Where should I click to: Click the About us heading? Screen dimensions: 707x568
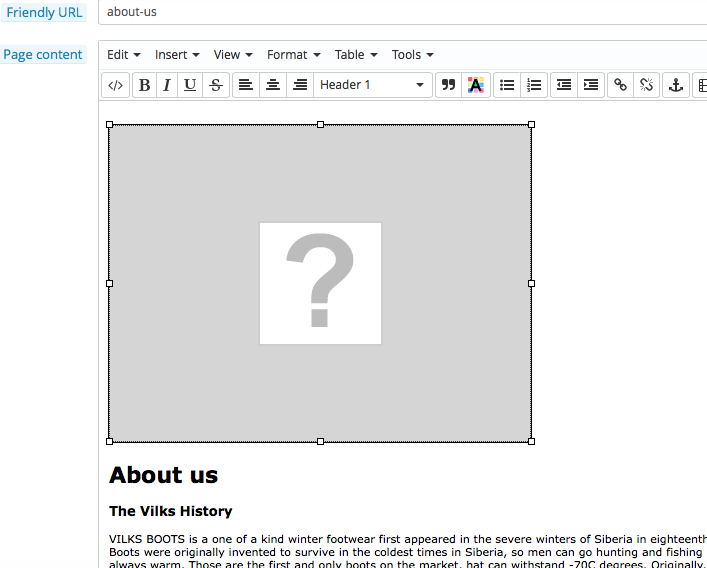pyautogui.click(x=163, y=475)
